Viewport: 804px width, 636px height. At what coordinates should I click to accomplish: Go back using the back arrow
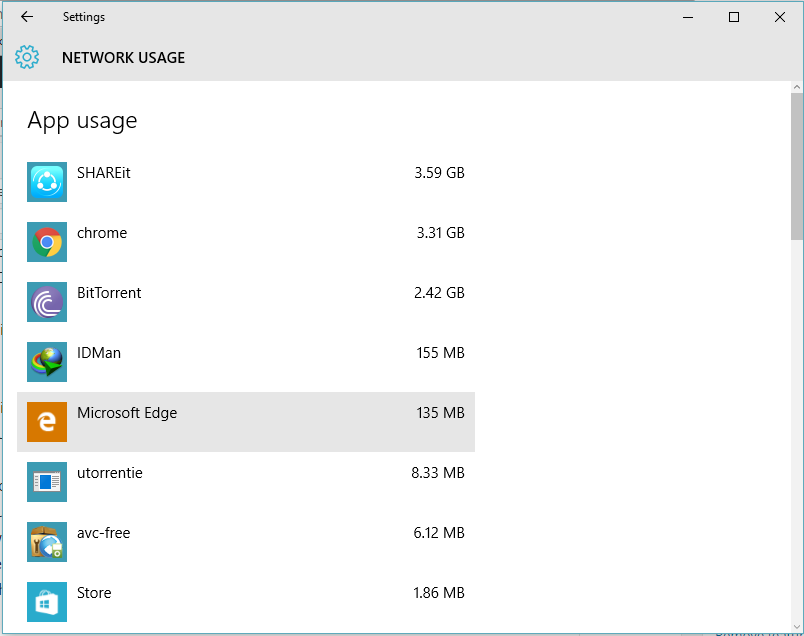click(27, 17)
